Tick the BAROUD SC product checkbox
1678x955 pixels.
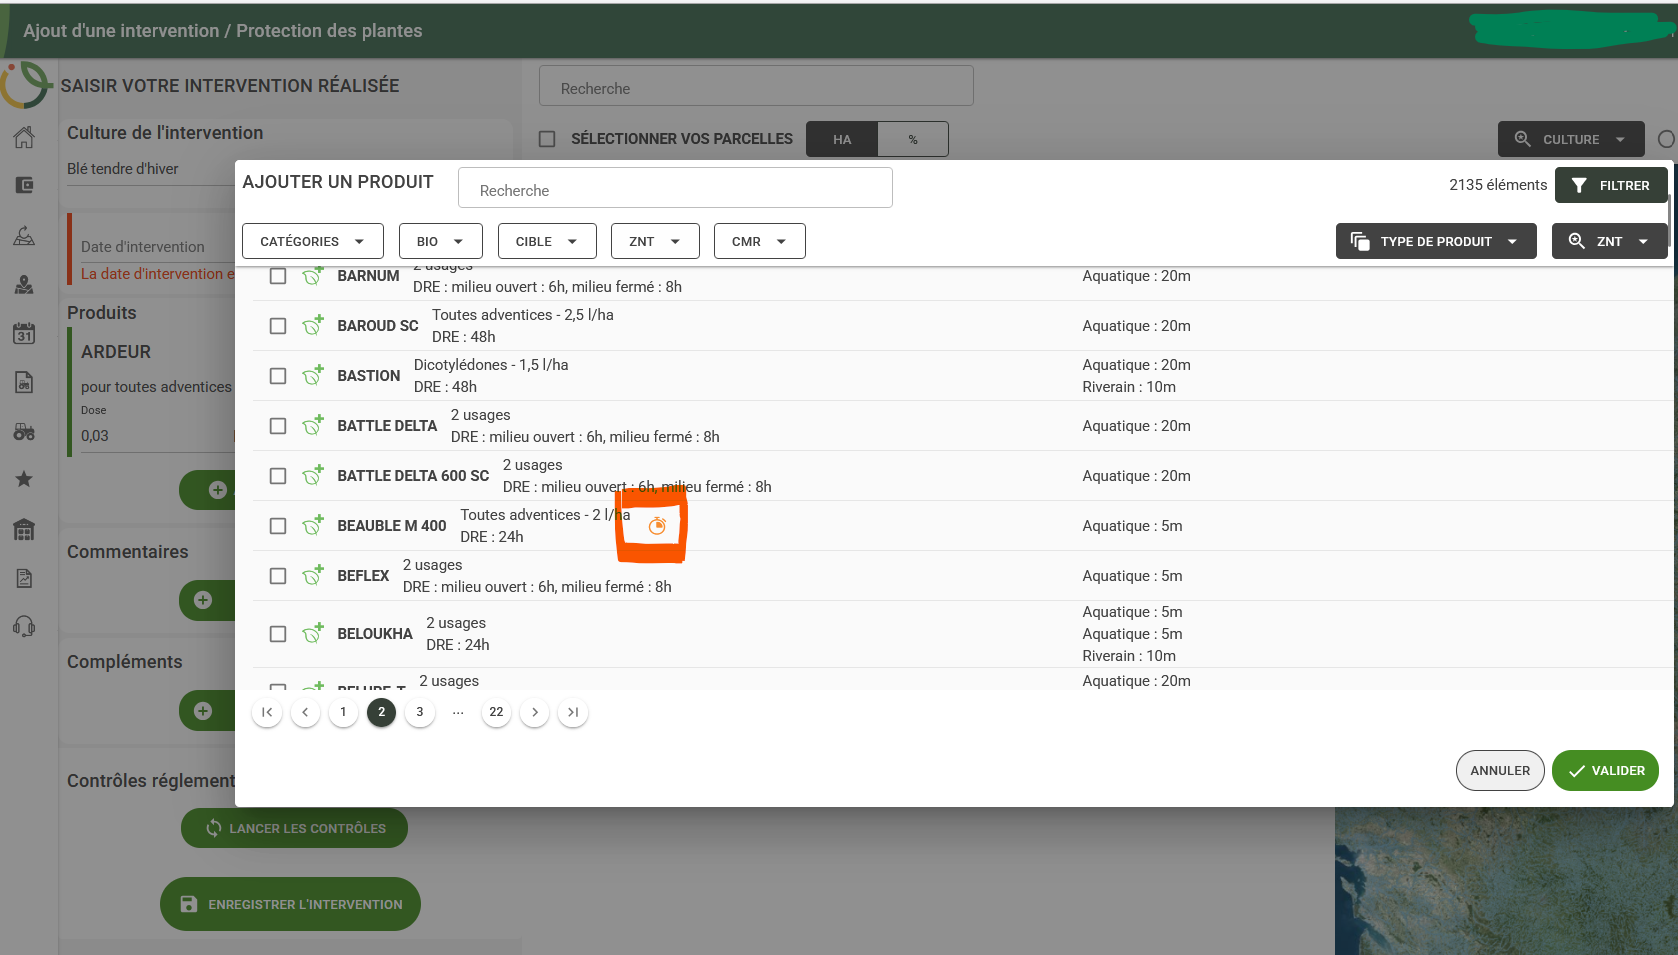pos(278,326)
